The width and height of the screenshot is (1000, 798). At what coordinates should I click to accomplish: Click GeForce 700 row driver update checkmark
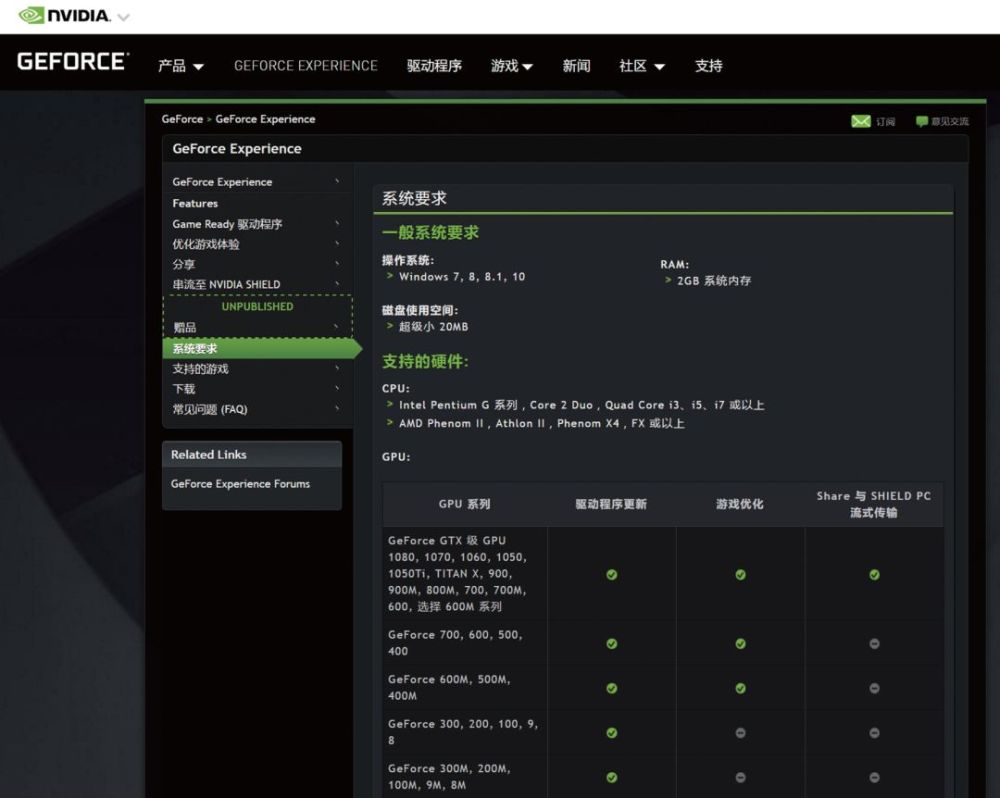612,644
